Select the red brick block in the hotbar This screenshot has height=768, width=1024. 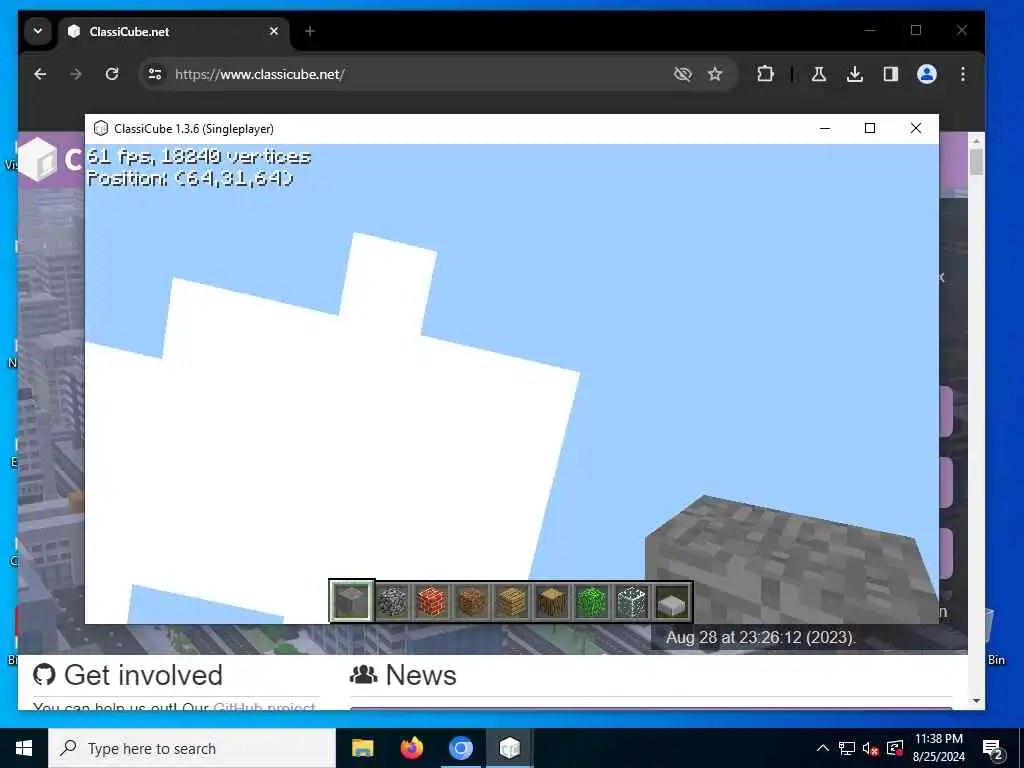432,600
